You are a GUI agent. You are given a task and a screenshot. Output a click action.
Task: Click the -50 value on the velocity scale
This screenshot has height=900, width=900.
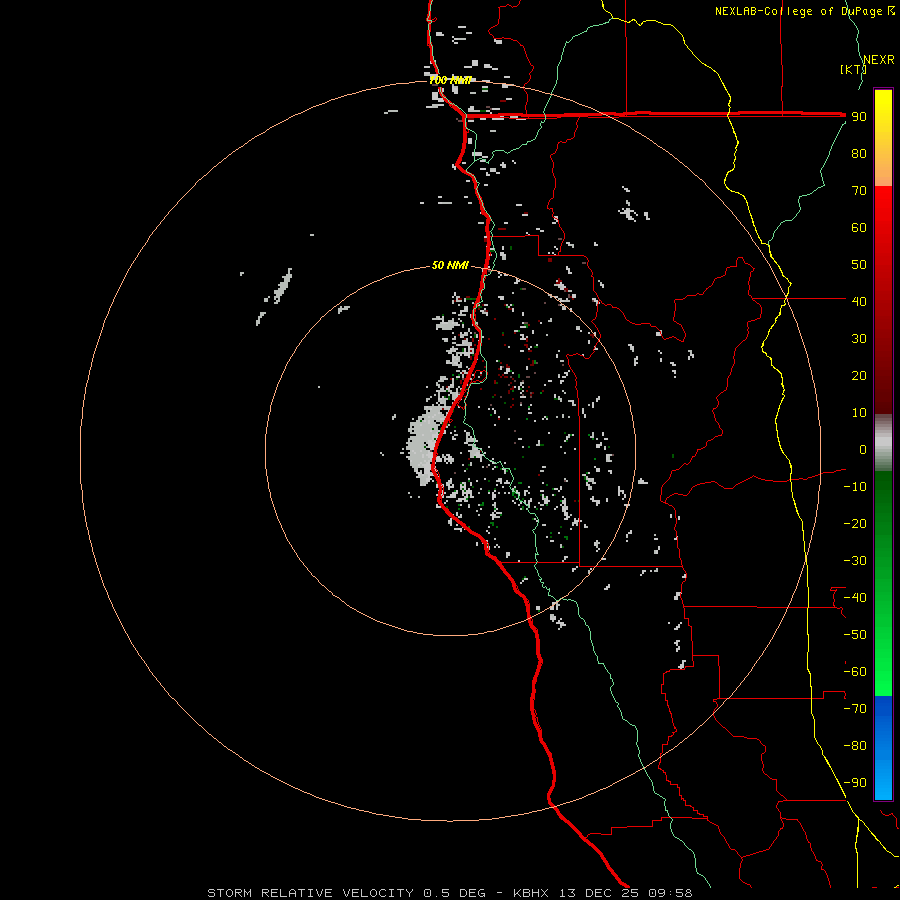tap(855, 634)
